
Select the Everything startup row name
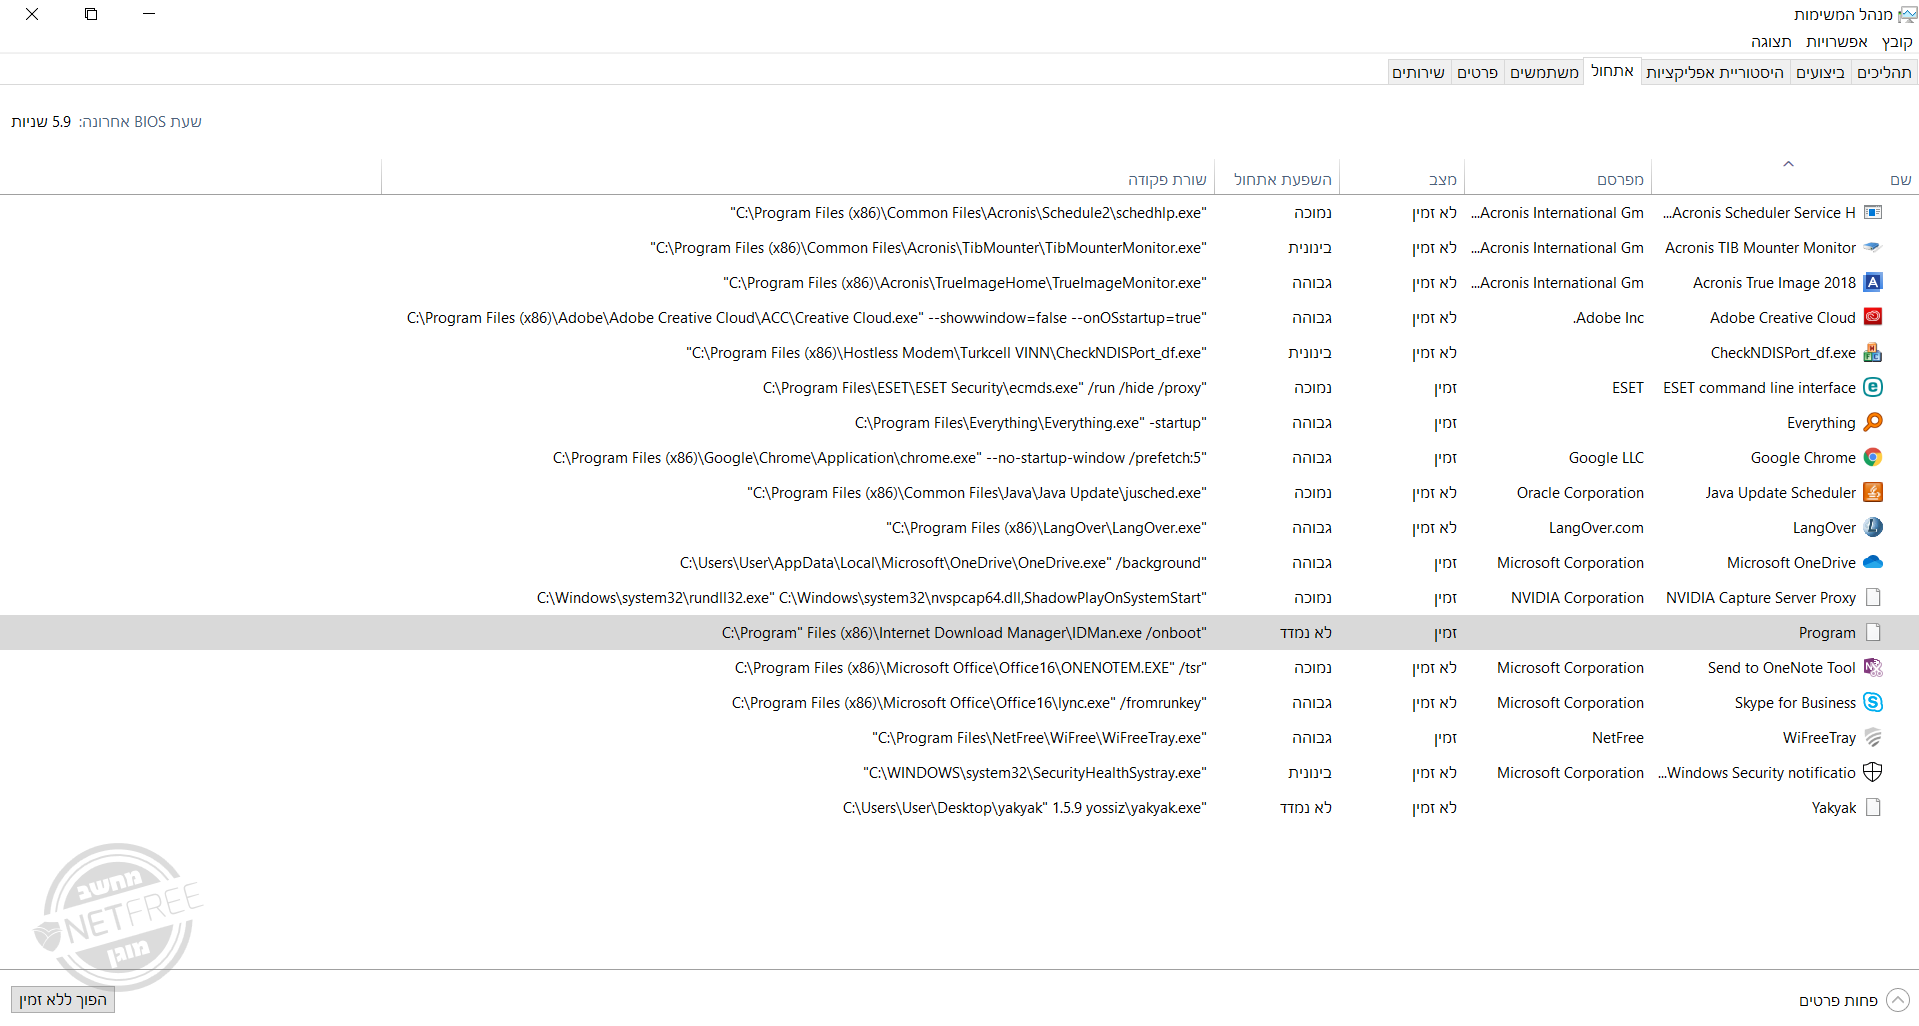[x=1821, y=423]
